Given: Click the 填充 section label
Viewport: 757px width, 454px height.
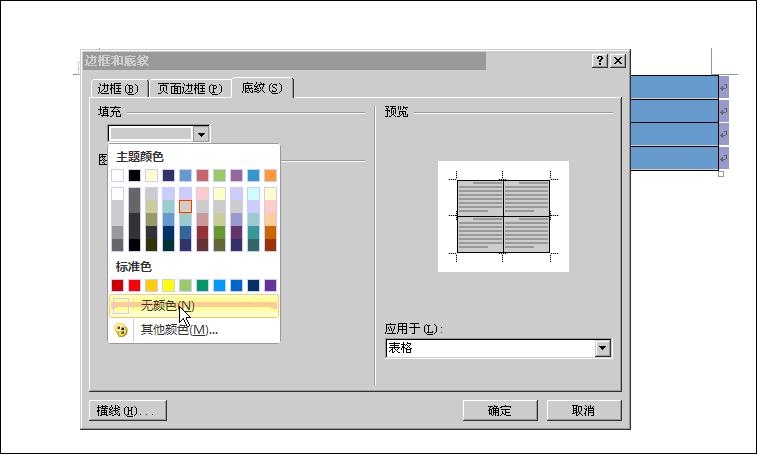Looking at the screenshot, I should 110,112.
